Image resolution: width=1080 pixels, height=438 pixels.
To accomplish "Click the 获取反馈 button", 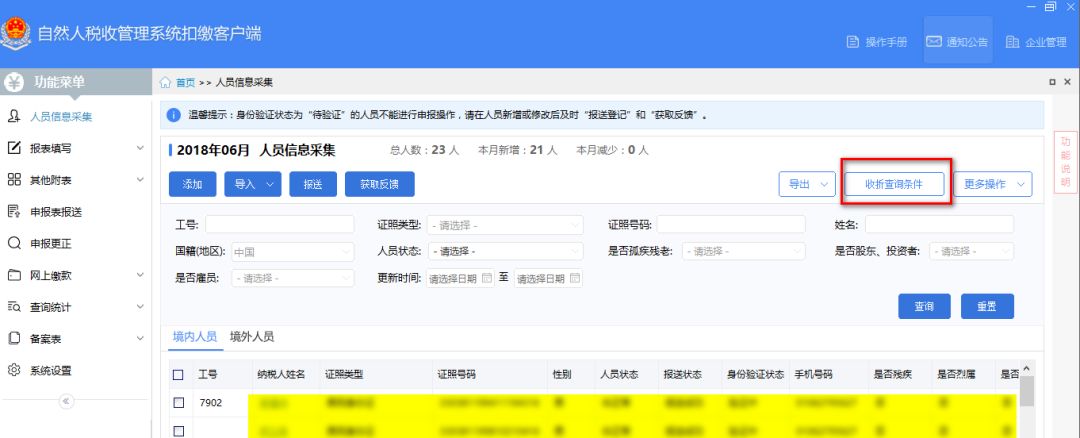I will [x=380, y=184].
